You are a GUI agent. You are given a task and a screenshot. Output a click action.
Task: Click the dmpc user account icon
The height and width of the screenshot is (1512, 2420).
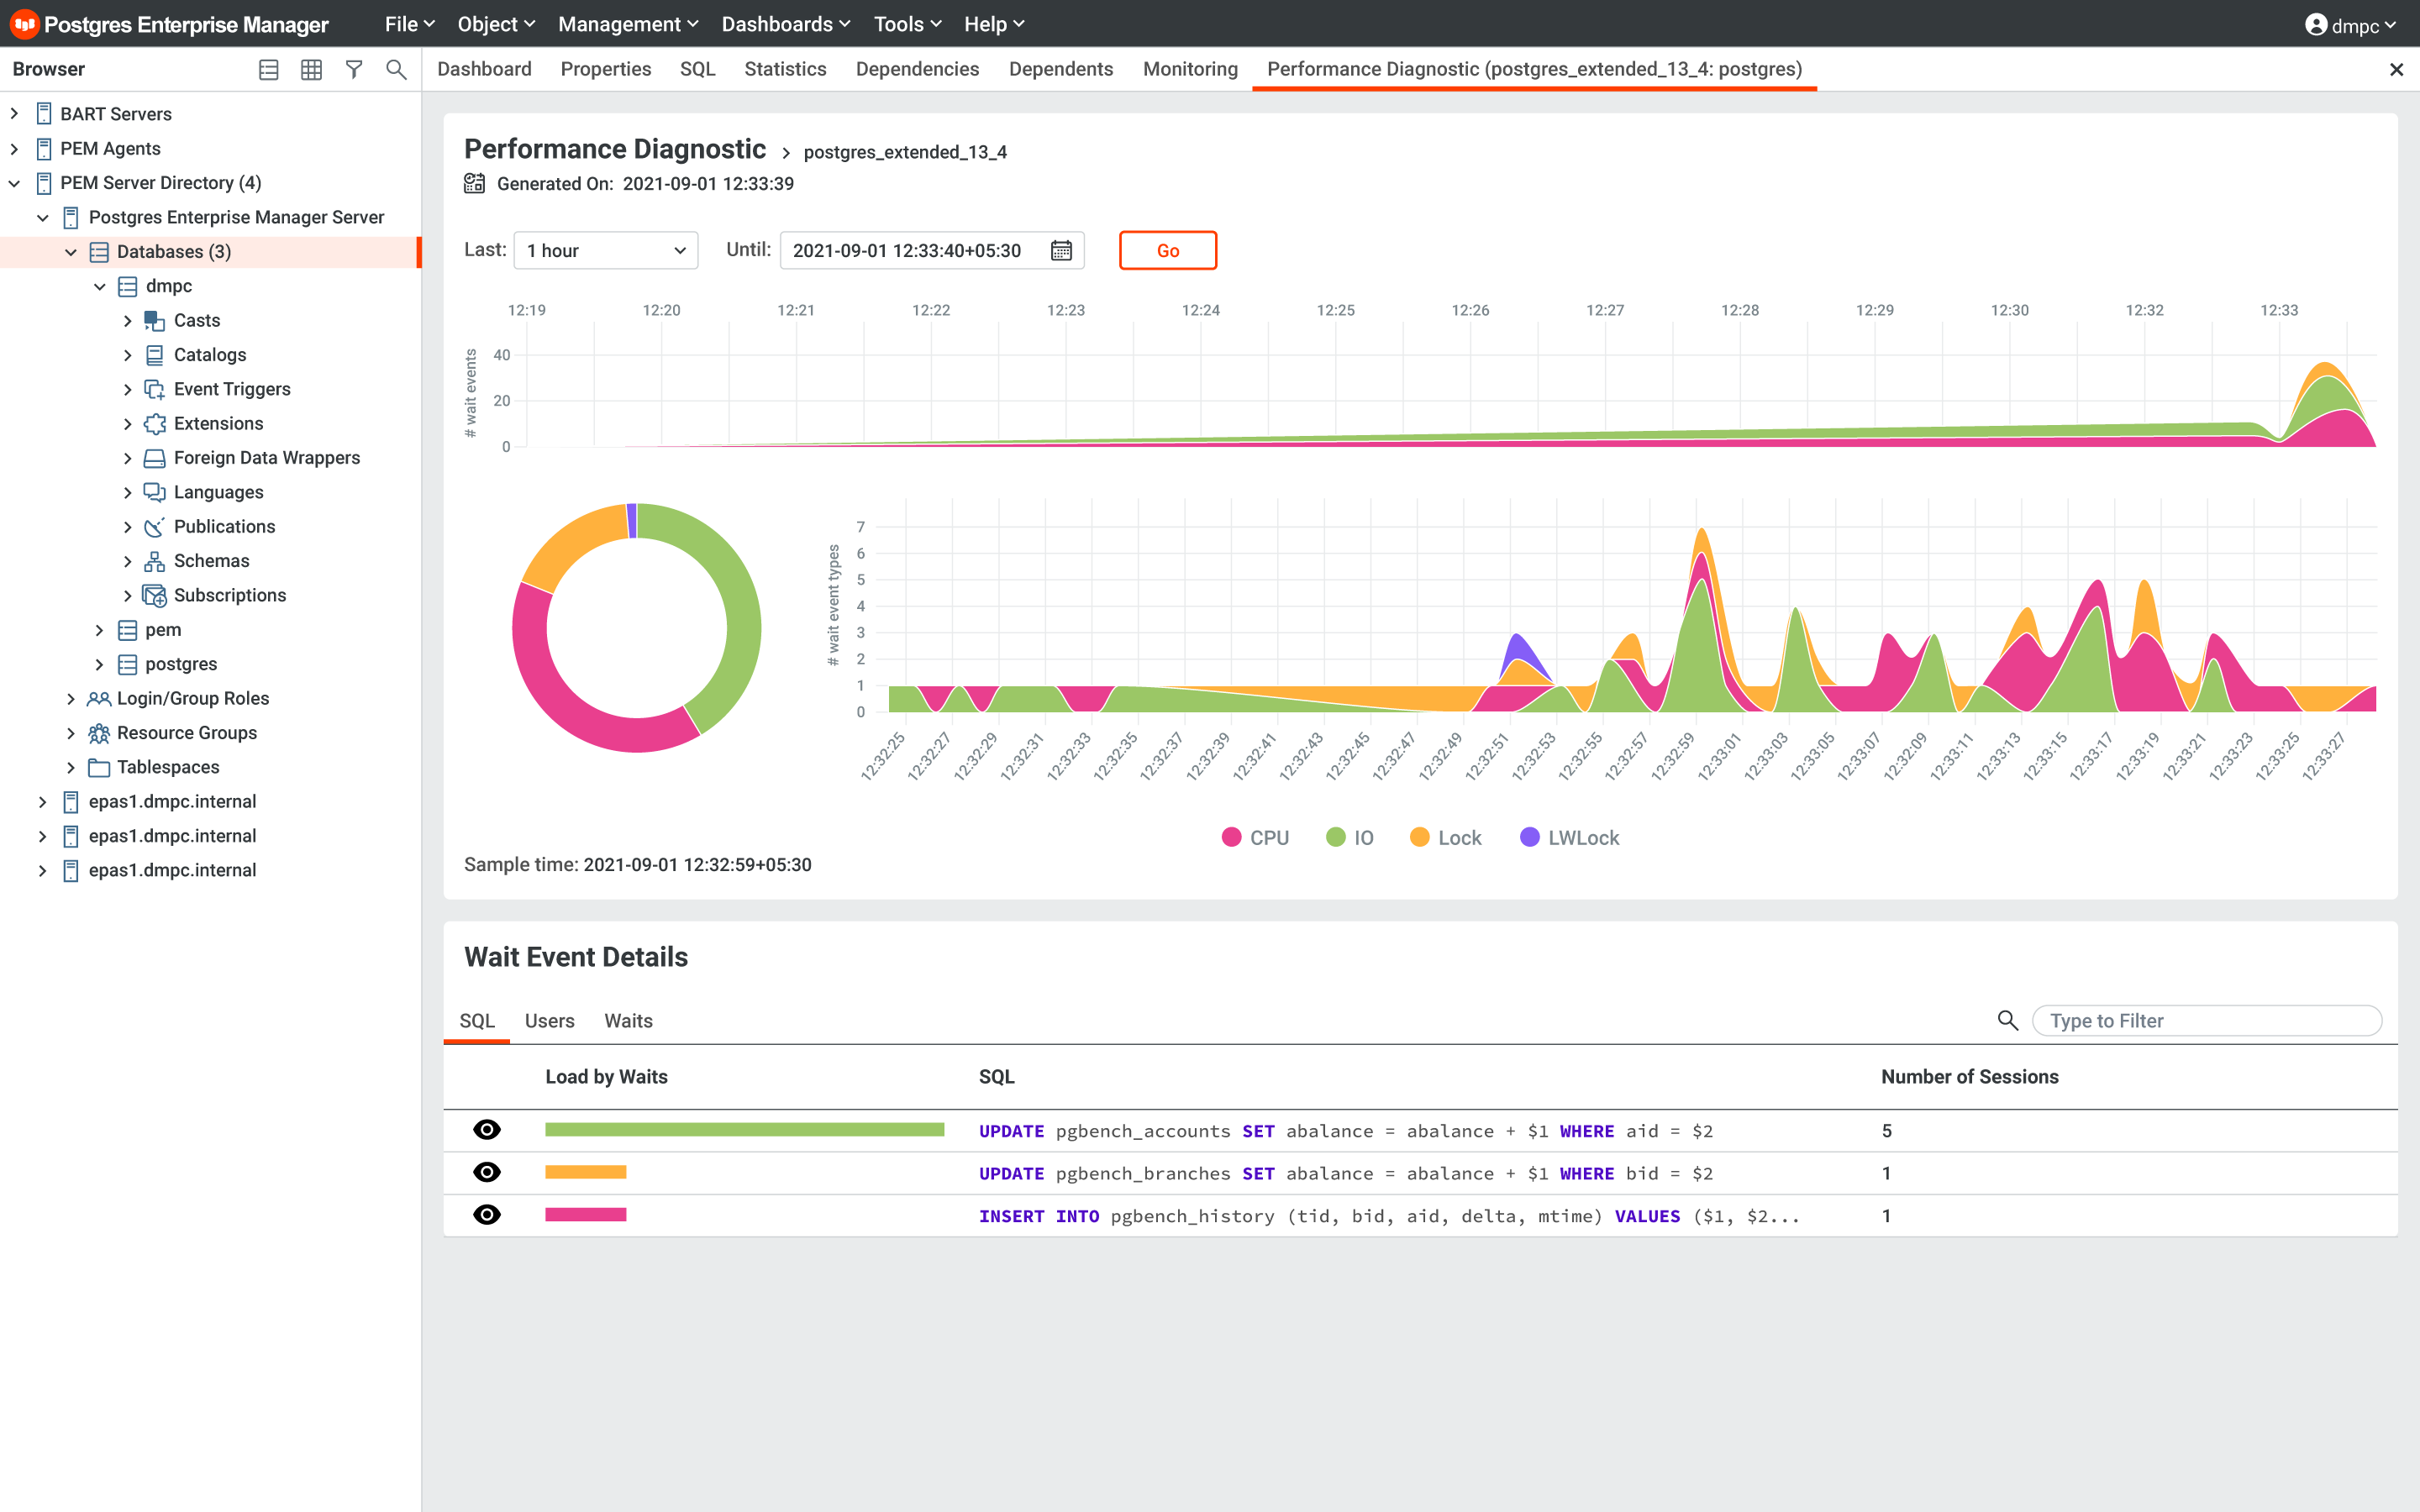(2316, 24)
